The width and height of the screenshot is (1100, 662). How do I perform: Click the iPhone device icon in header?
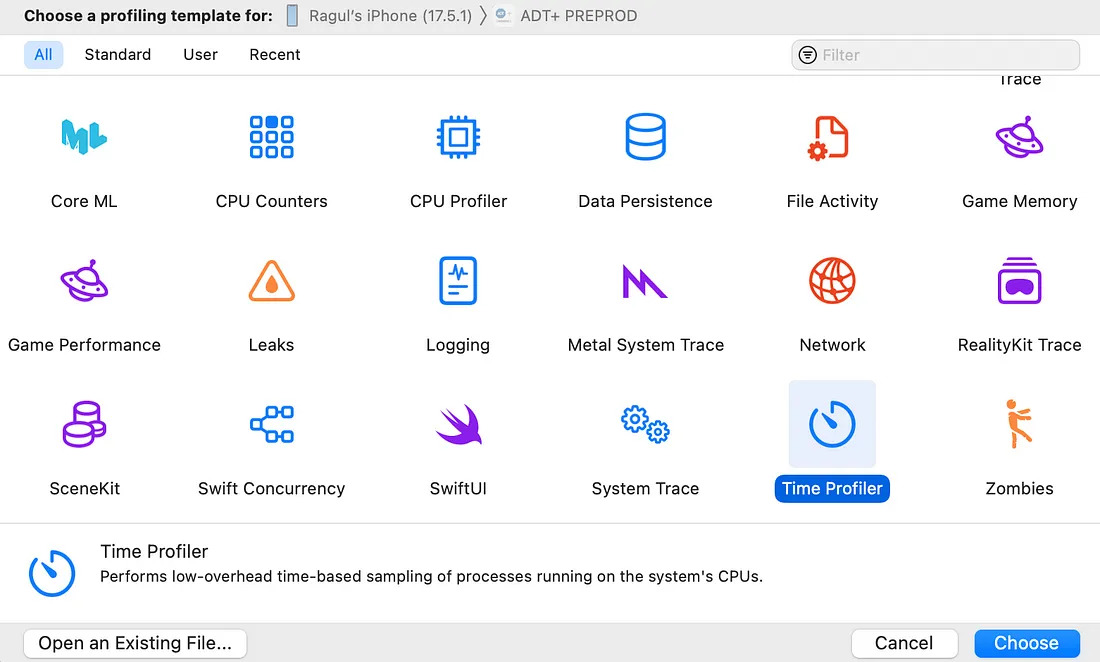coord(292,15)
